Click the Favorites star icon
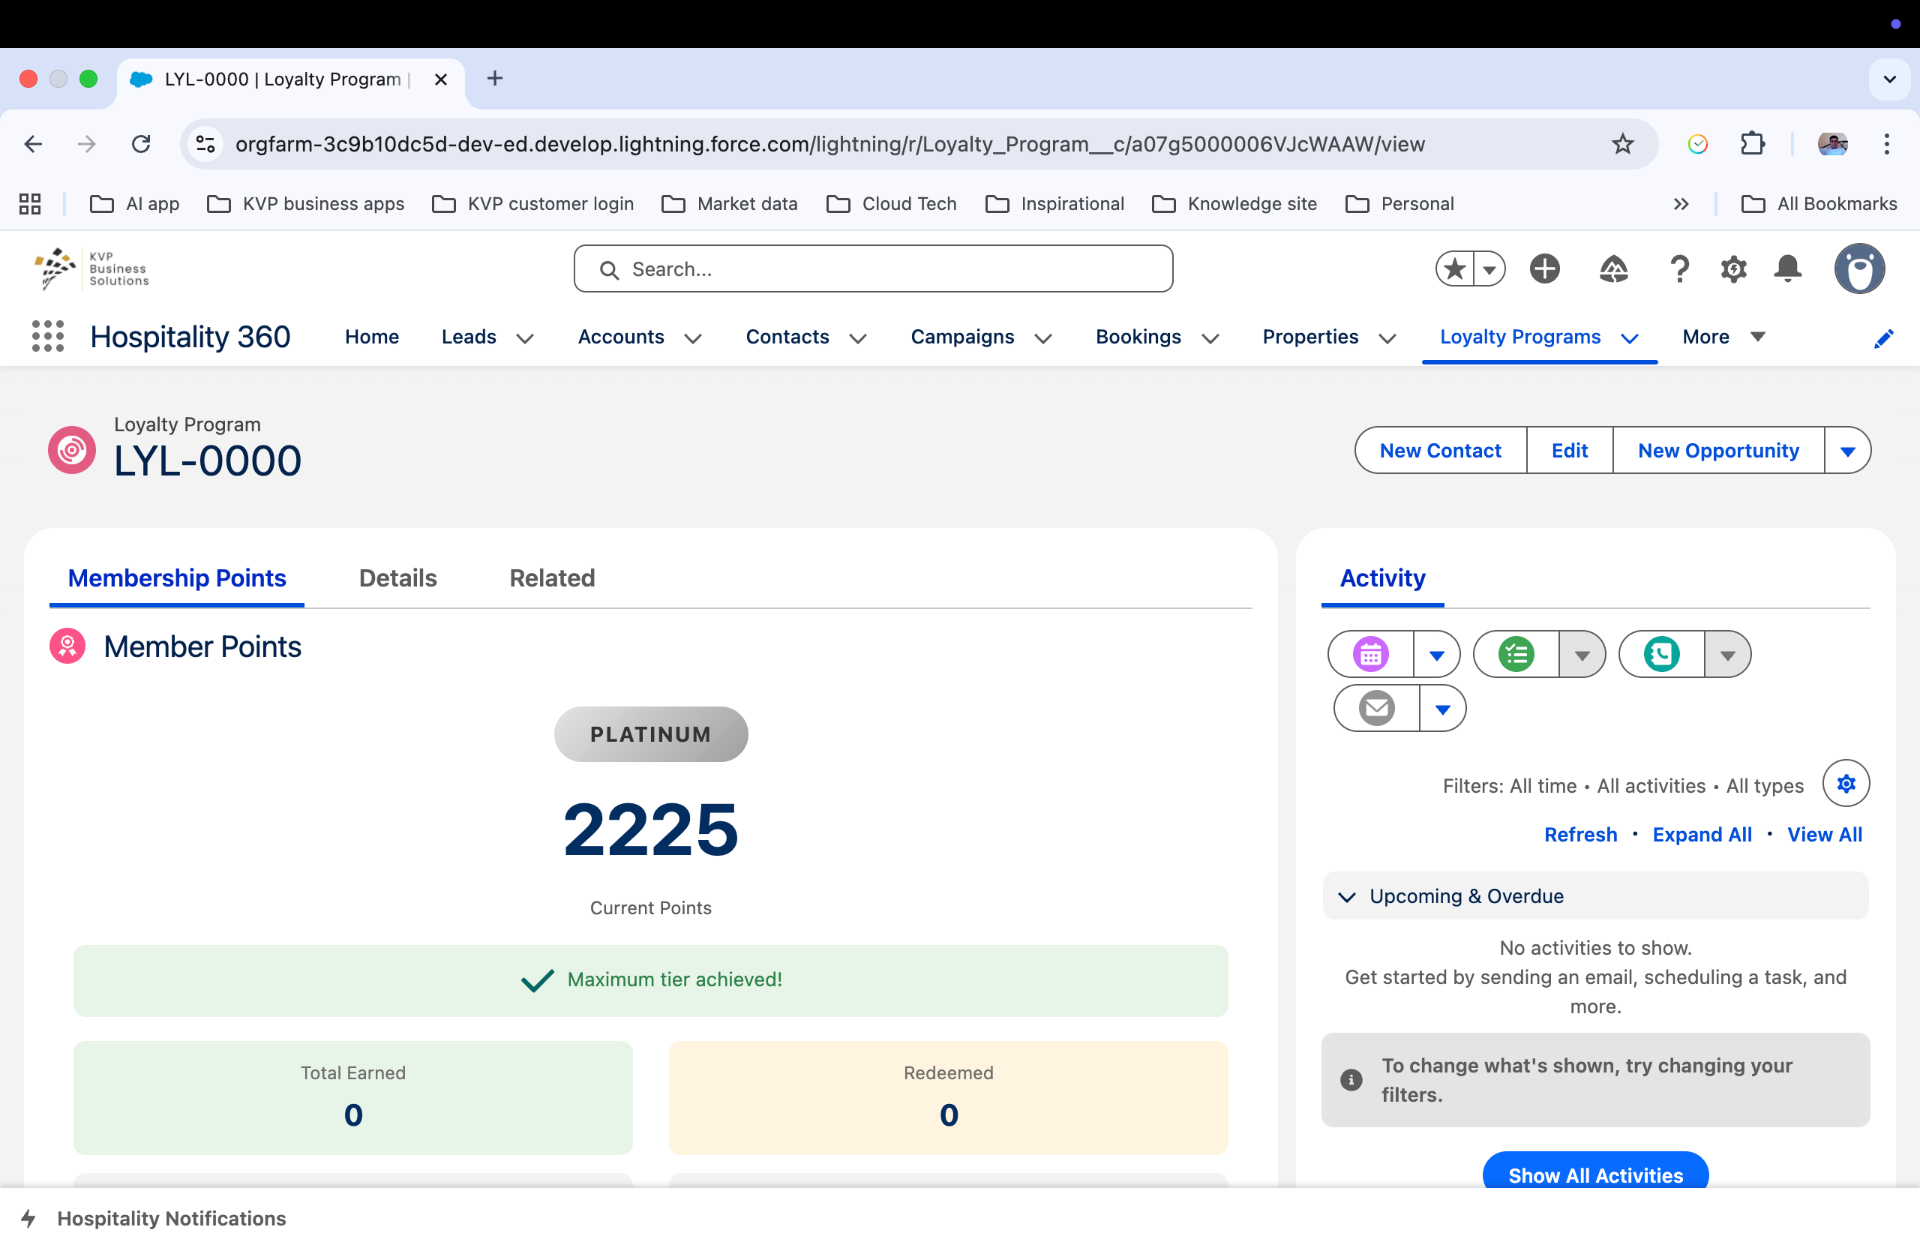The width and height of the screenshot is (1920, 1248). [x=1455, y=269]
